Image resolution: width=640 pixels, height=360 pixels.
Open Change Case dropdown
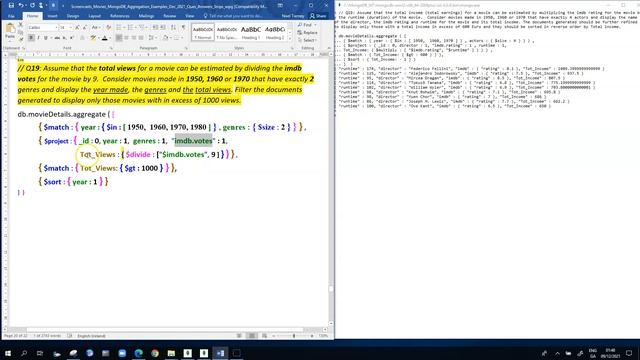pos(95,27)
